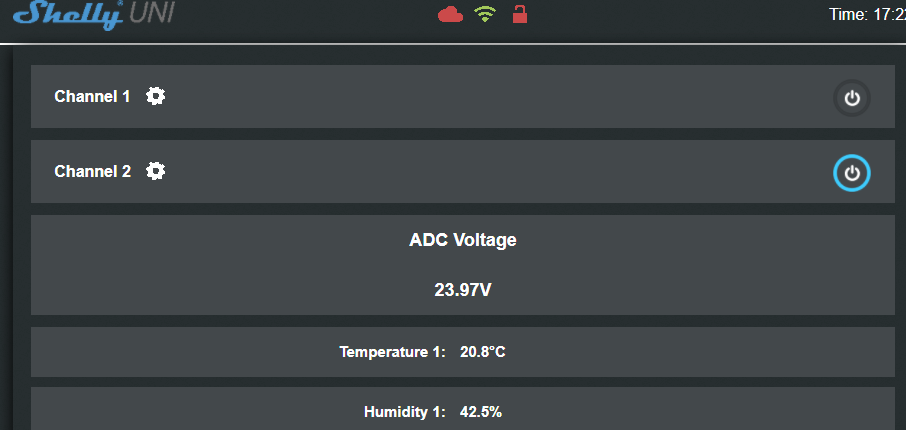Select the Channel 2 label

pyautogui.click(x=92, y=172)
